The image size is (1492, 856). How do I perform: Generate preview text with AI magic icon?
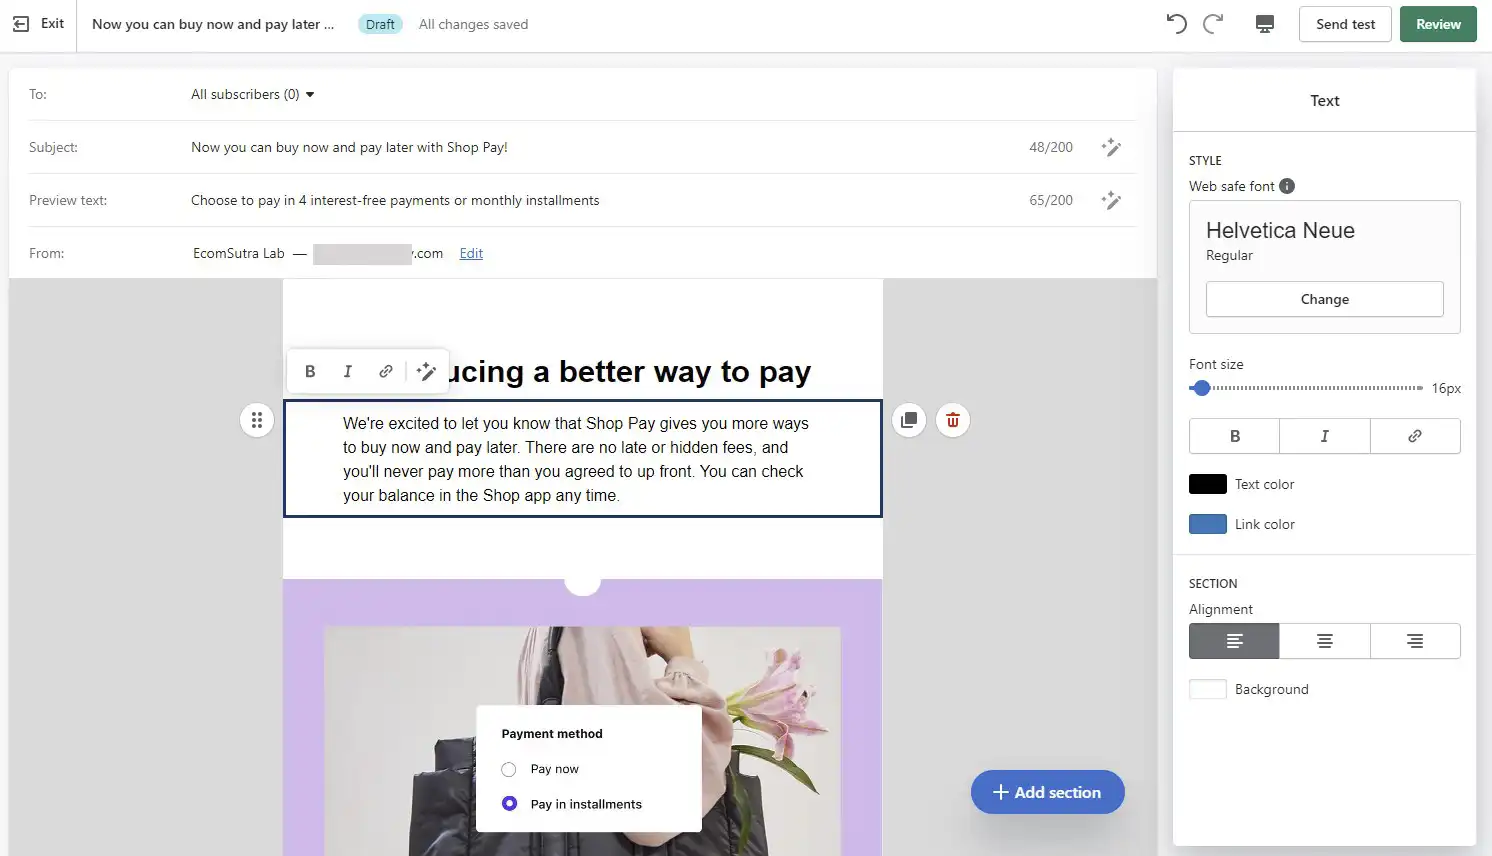click(x=1111, y=200)
